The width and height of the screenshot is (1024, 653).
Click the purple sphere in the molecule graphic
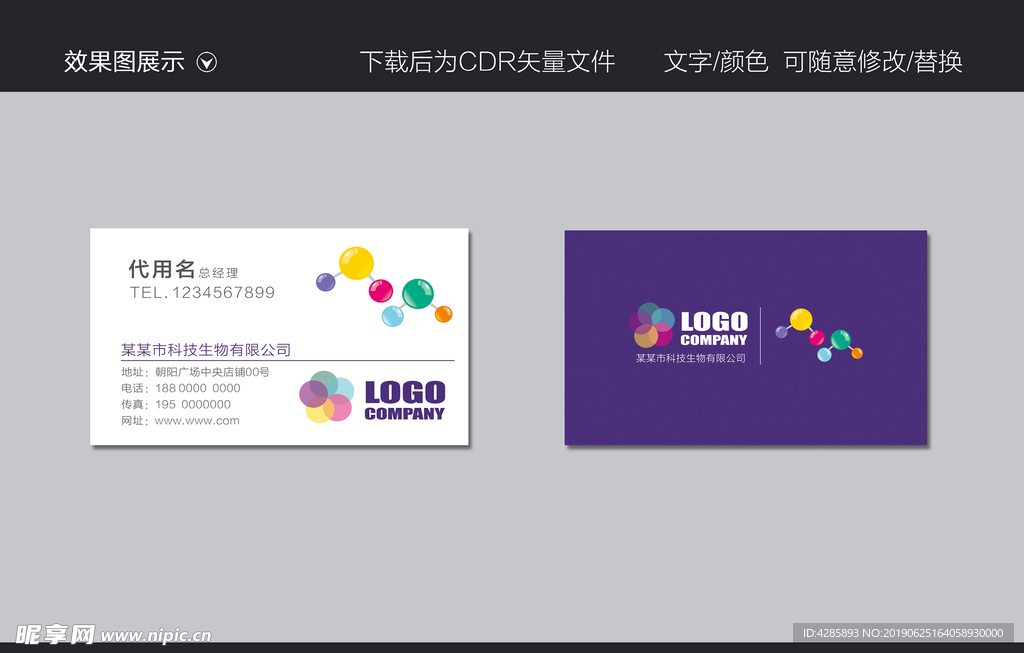326,282
